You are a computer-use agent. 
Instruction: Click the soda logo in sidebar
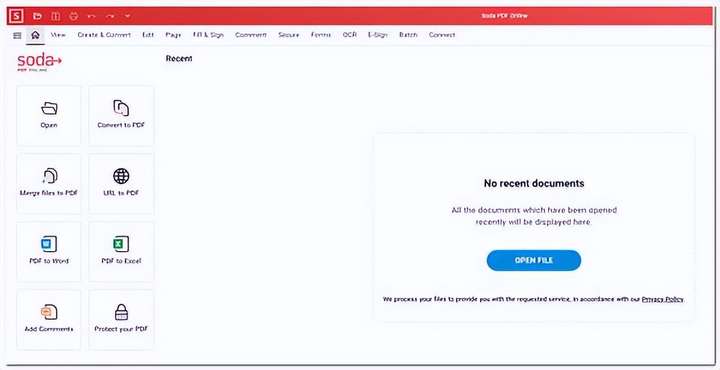pos(39,62)
